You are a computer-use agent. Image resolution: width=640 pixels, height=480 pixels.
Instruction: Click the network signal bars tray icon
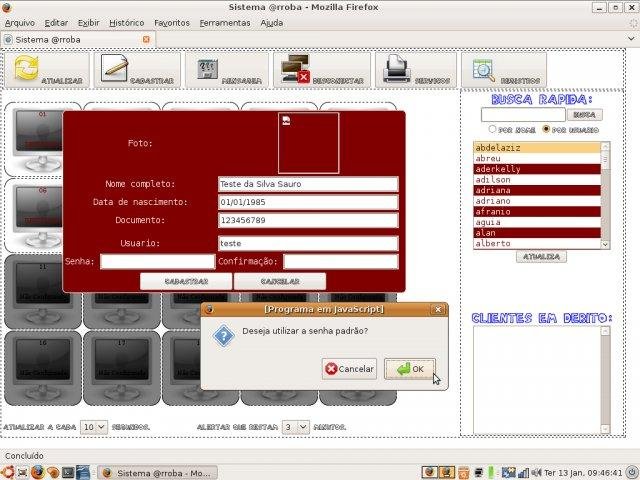pos(523,473)
